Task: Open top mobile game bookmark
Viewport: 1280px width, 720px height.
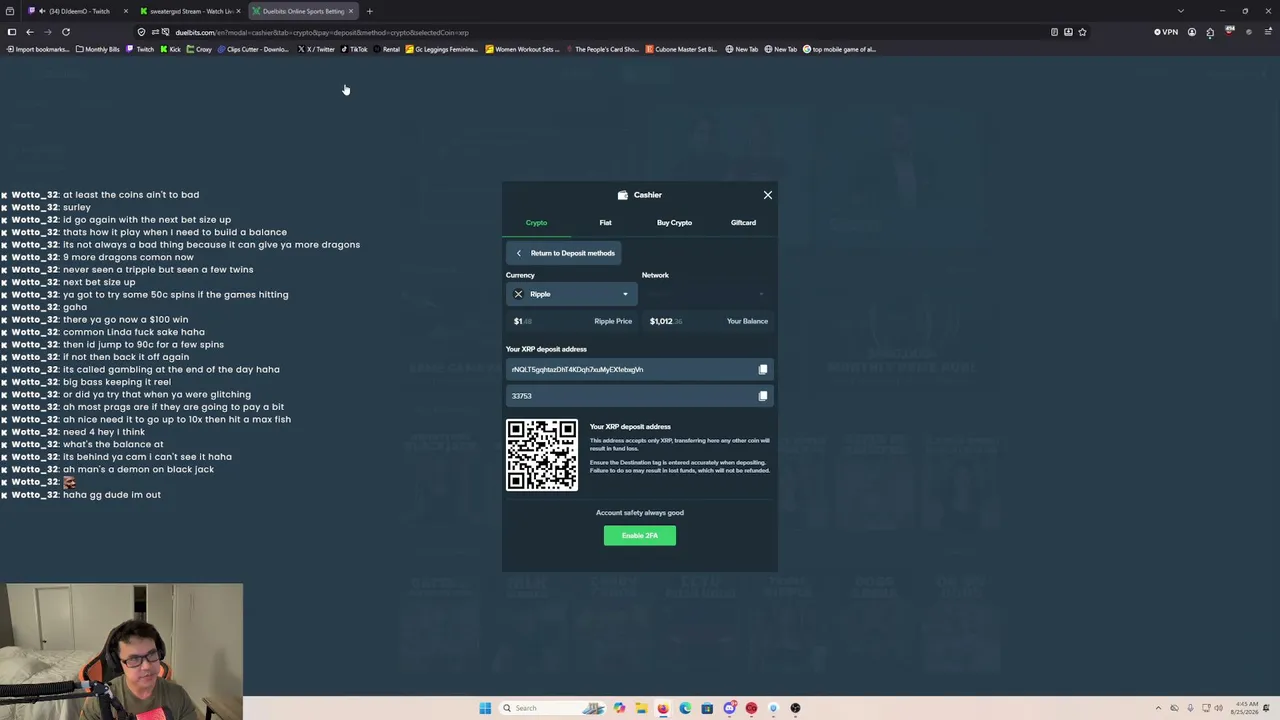Action: pyautogui.click(x=840, y=49)
